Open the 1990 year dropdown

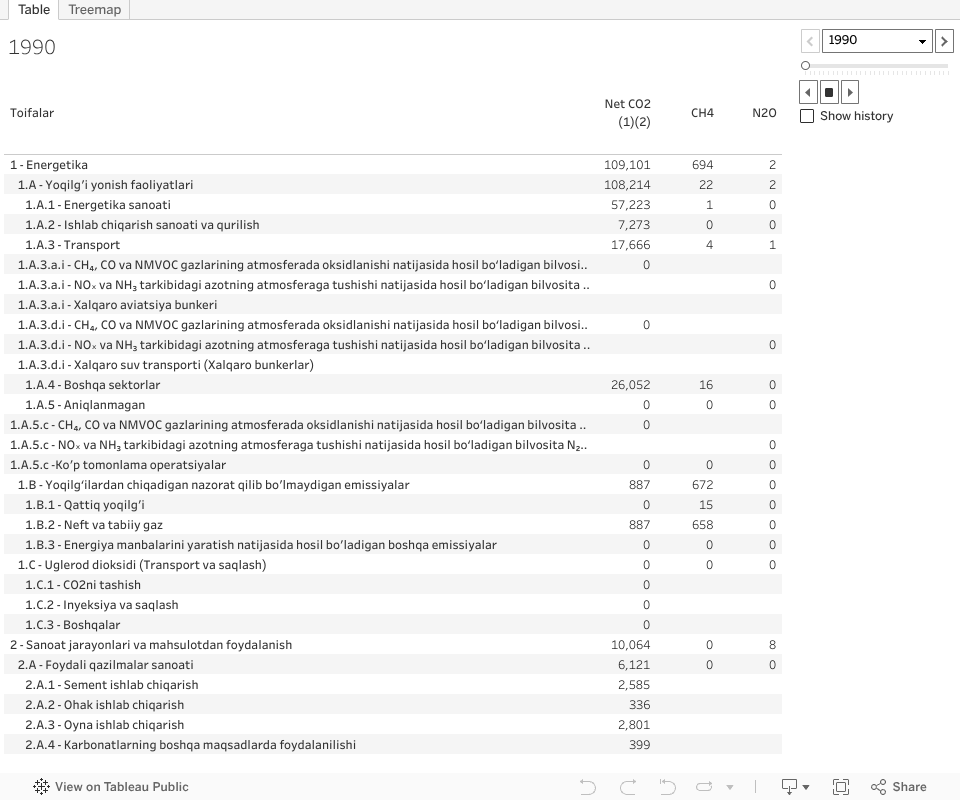click(x=877, y=41)
